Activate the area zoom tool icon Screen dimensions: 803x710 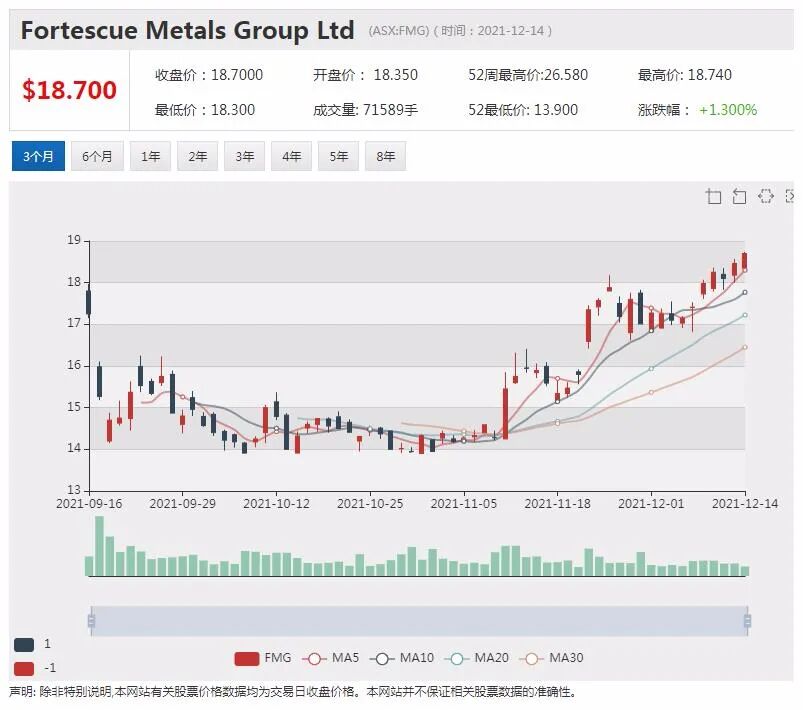point(713,196)
